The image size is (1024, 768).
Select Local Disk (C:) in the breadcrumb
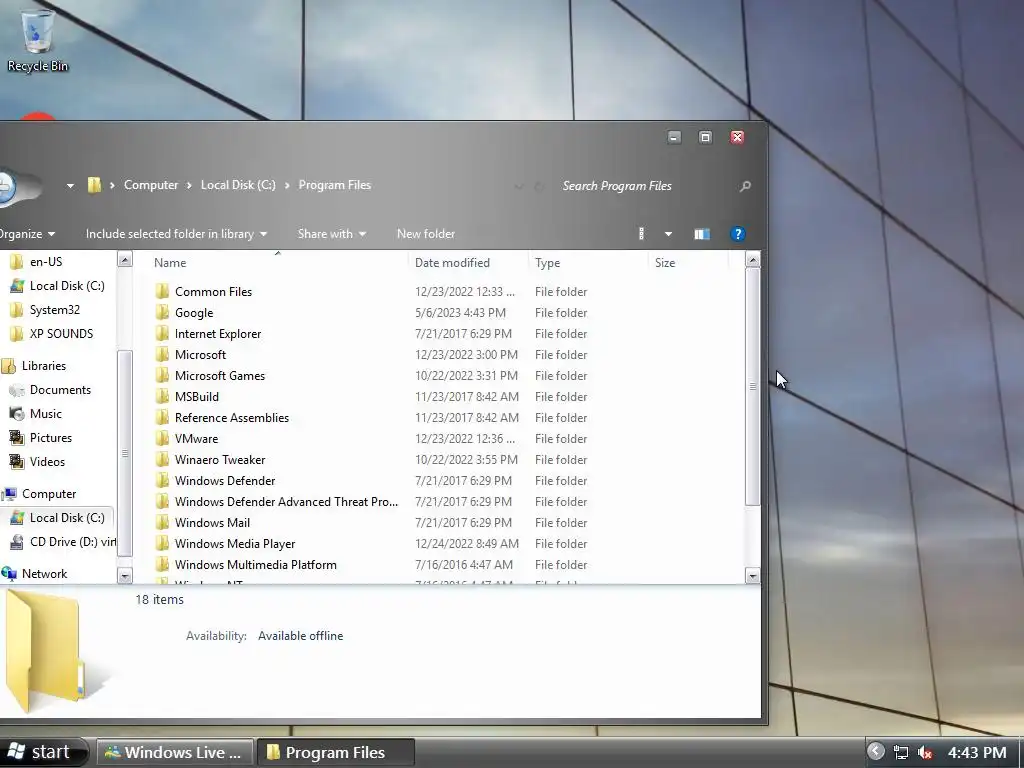click(238, 185)
